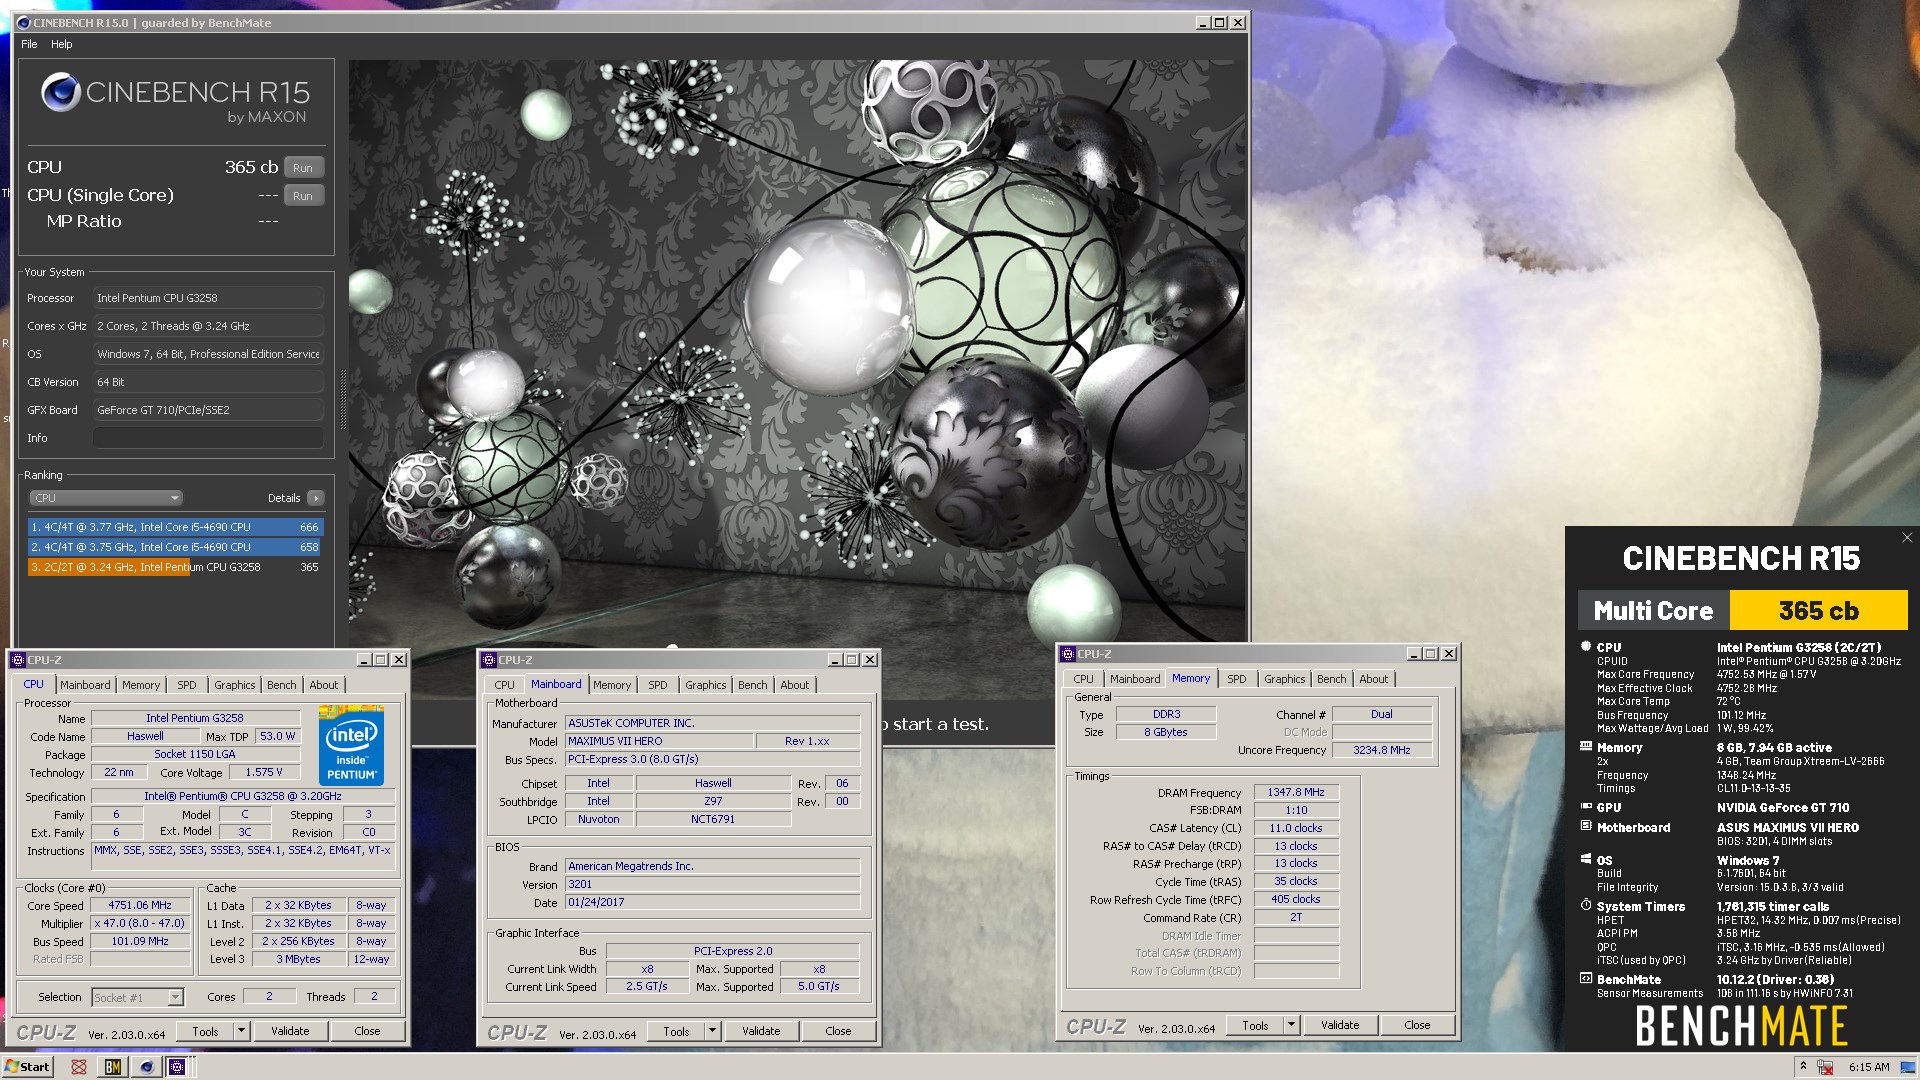Open Tools dropdown arrow in middle CPU-Z
This screenshot has height=1080, width=1920.
[712, 1031]
